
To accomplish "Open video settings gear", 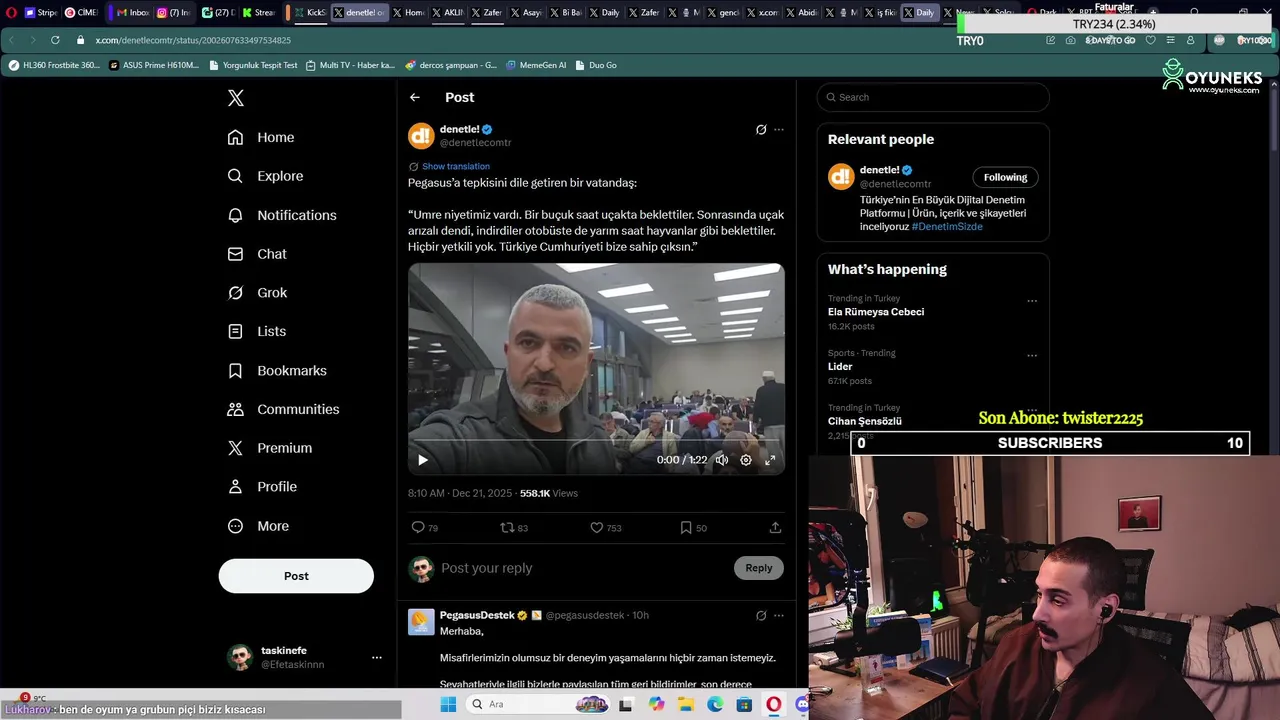I will 746,460.
